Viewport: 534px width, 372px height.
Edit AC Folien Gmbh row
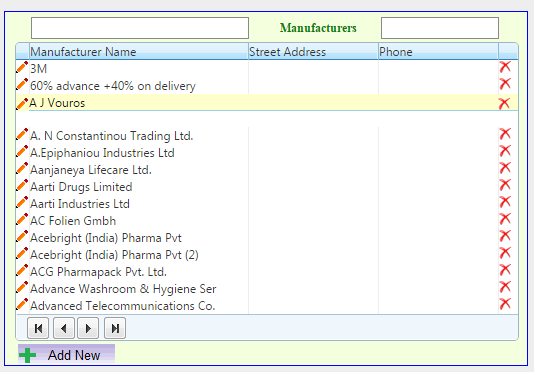tap(22, 219)
